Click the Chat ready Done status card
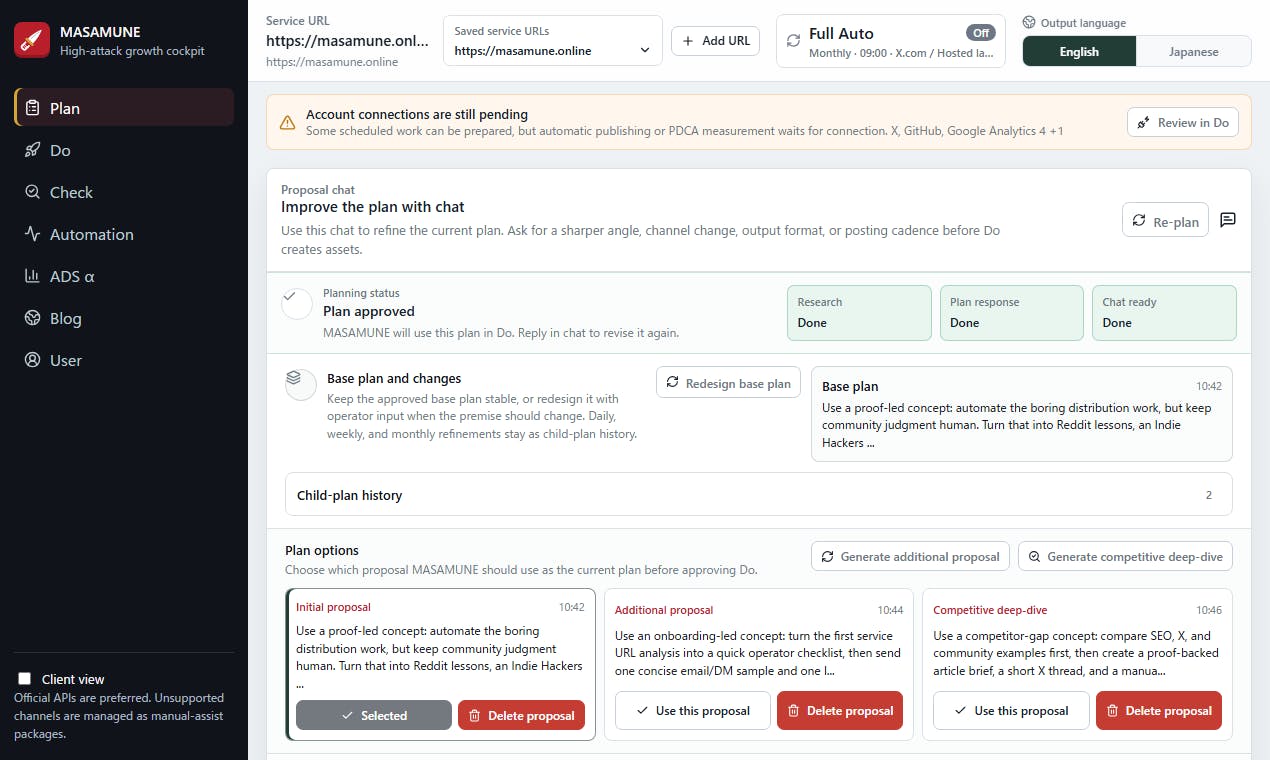The image size is (1270, 760). coord(1164,313)
